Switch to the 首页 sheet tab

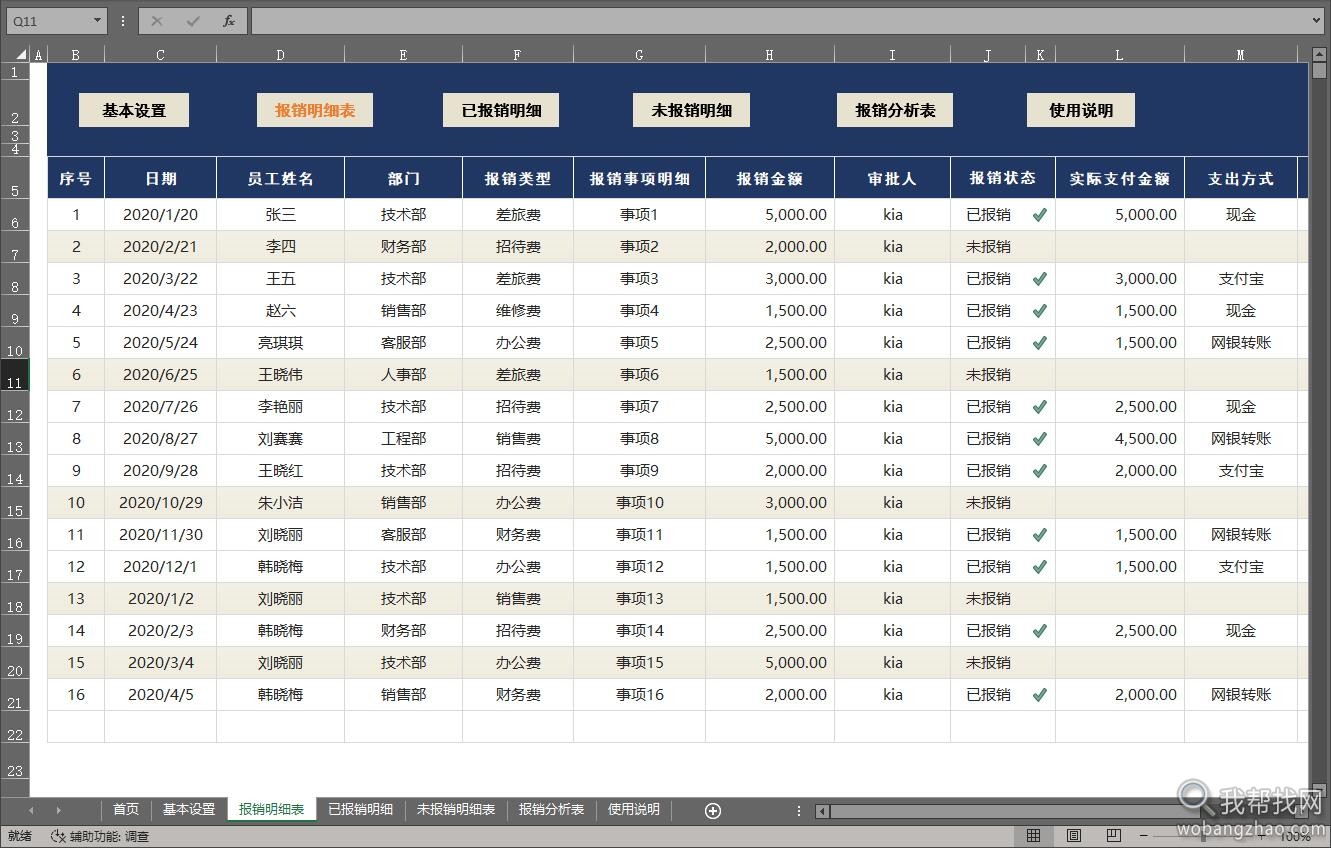126,810
